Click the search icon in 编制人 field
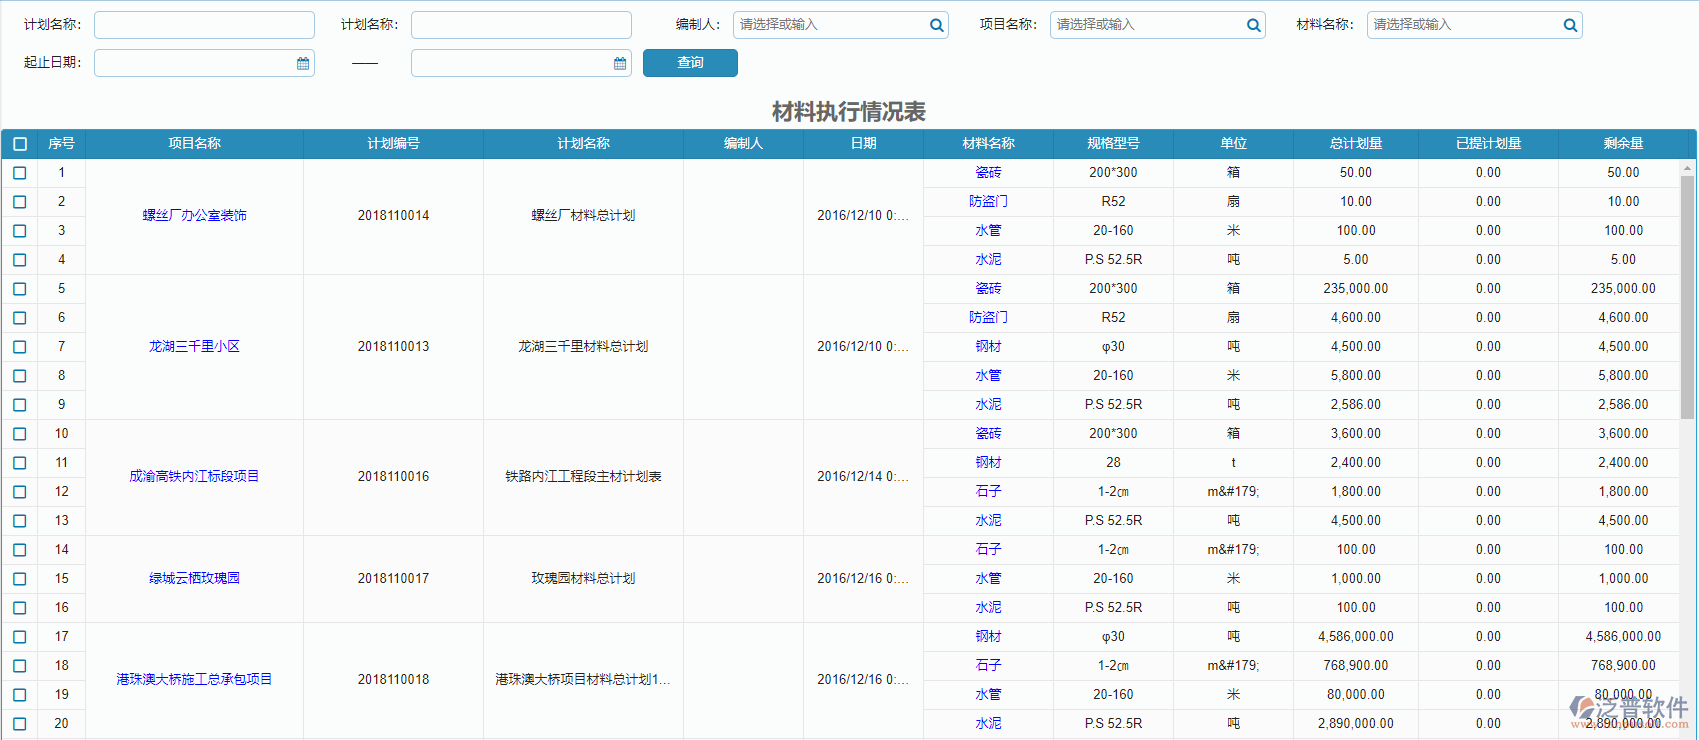The height and width of the screenshot is (740, 1699). [936, 25]
